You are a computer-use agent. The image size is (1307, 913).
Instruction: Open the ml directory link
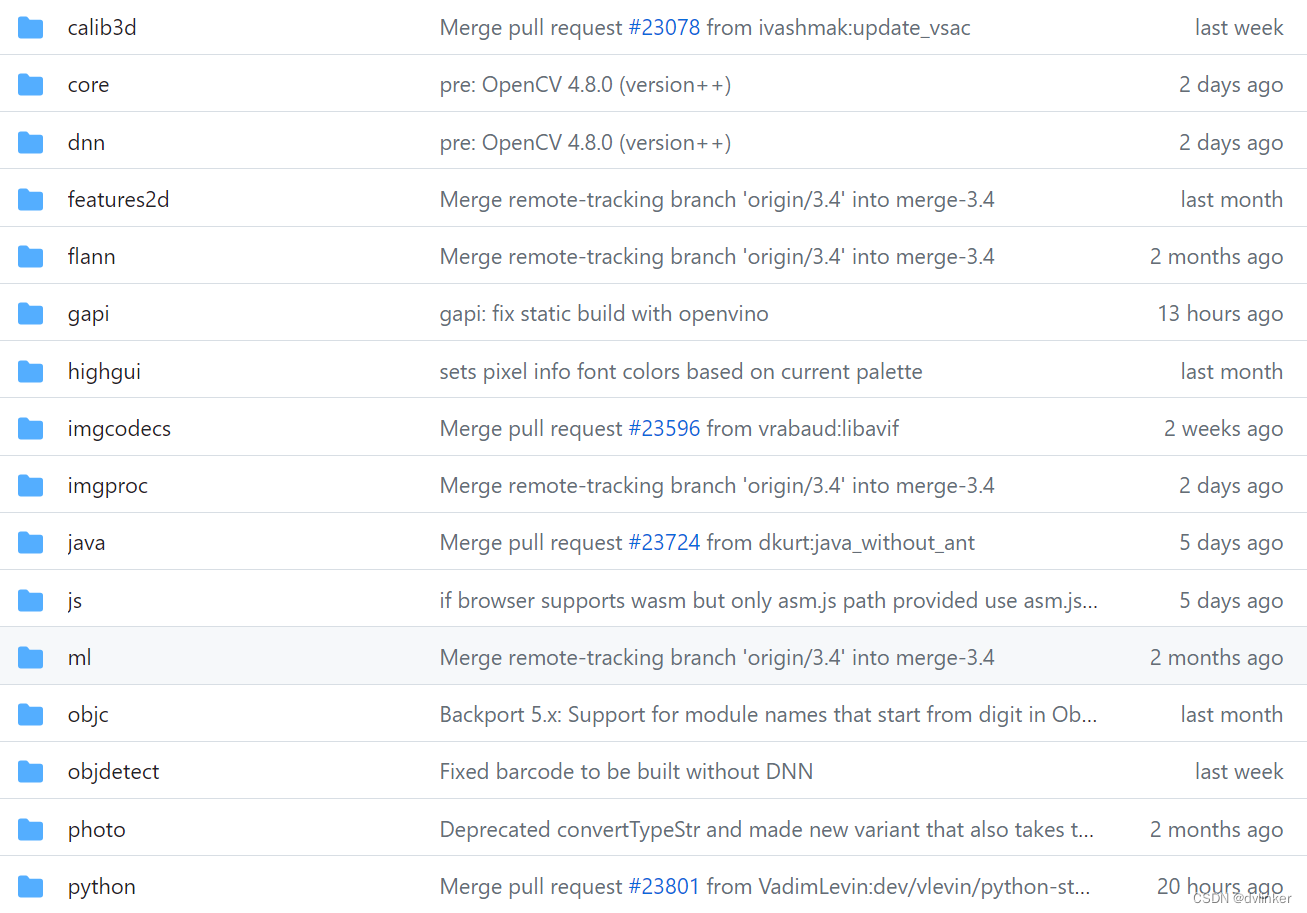click(79, 658)
